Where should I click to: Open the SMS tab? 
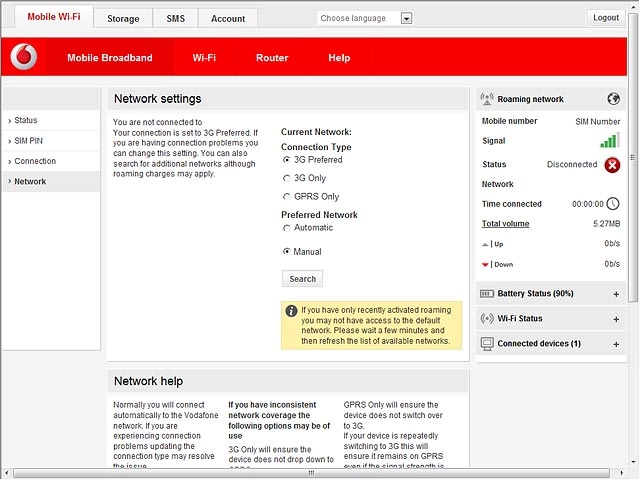(x=176, y=19)
